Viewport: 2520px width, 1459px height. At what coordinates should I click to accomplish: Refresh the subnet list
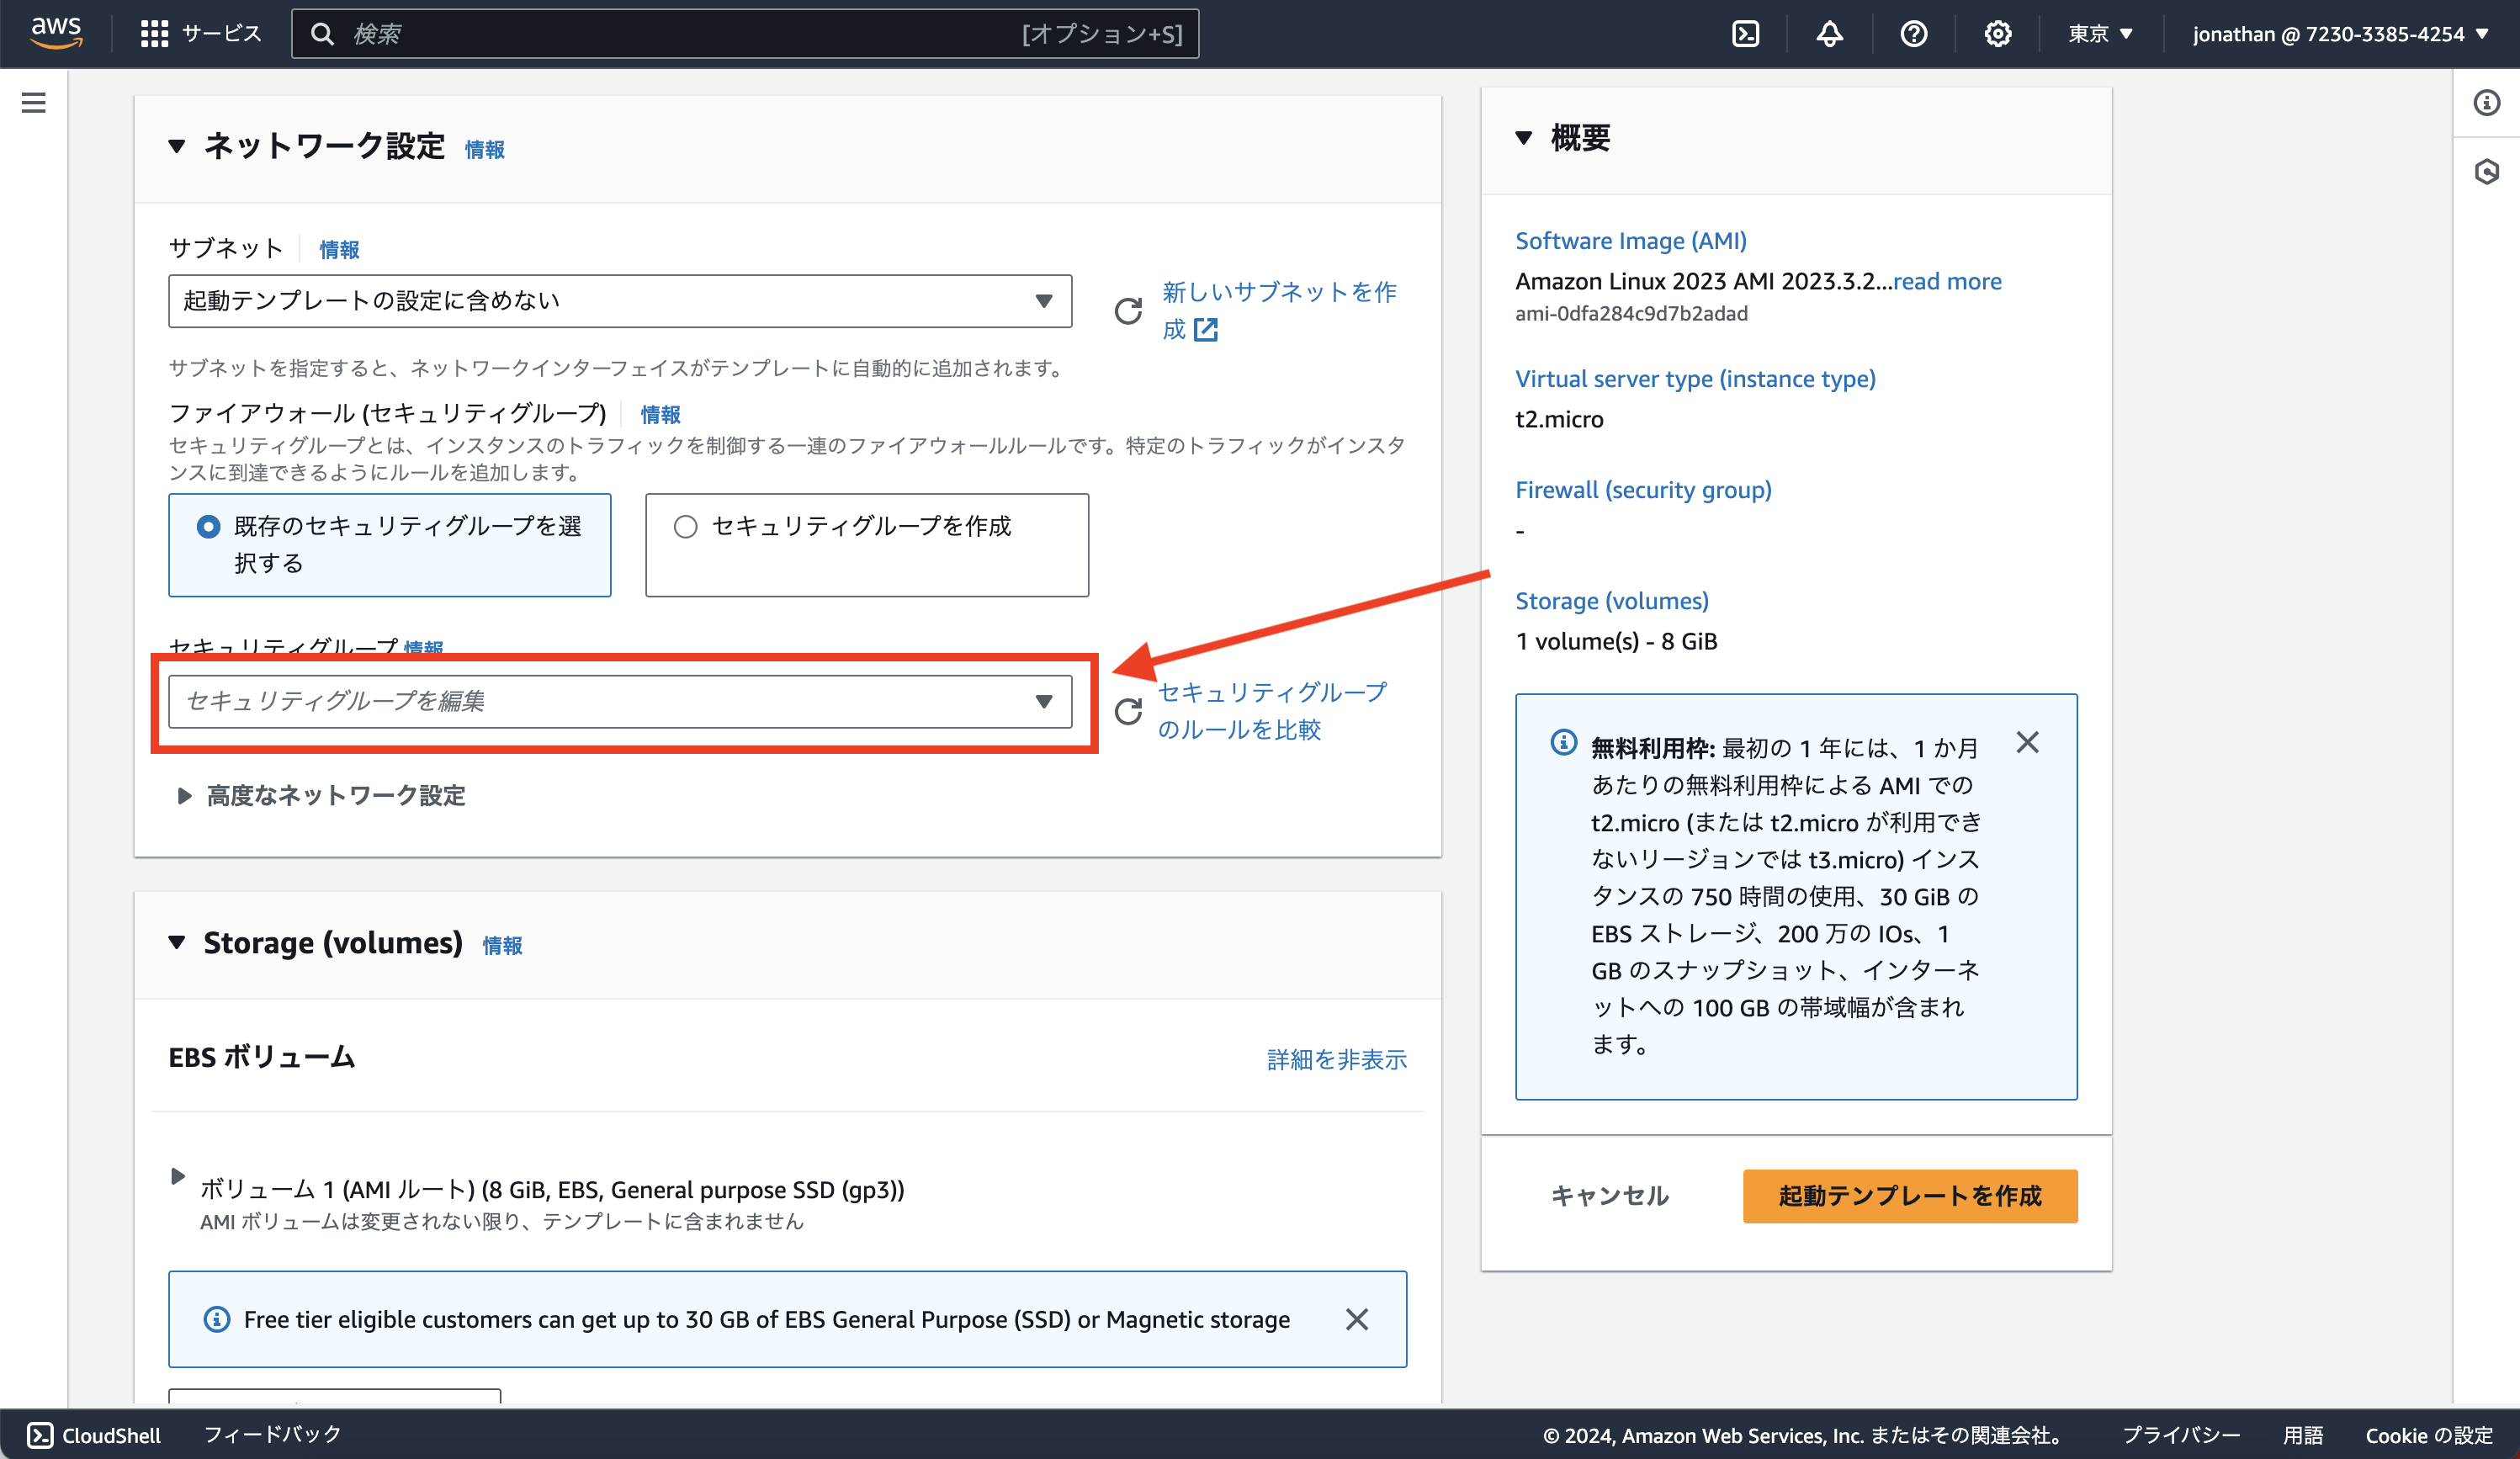pos(1128,311)
